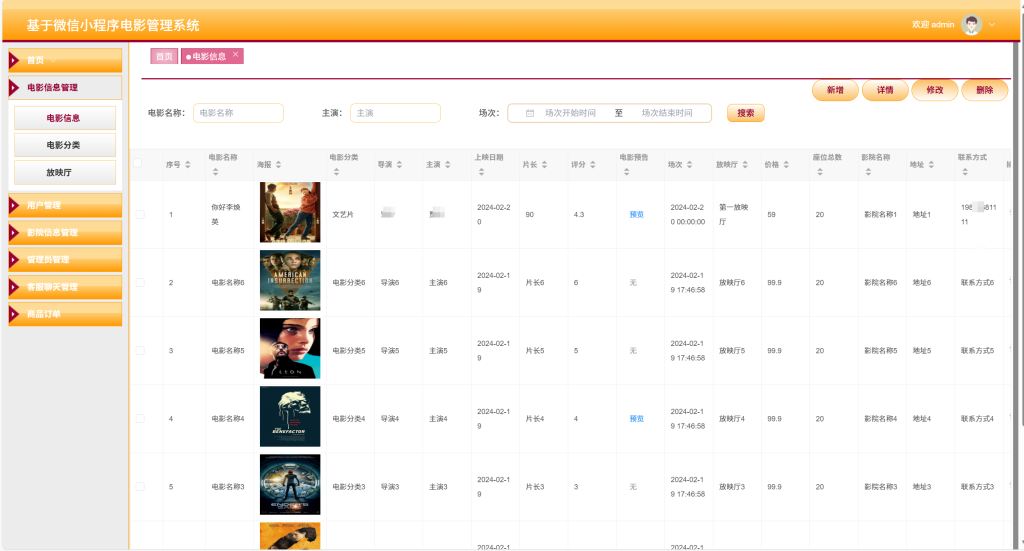Switch to the 首页 tab
This screenshot has width=1024, height=551.
(164, 57)
